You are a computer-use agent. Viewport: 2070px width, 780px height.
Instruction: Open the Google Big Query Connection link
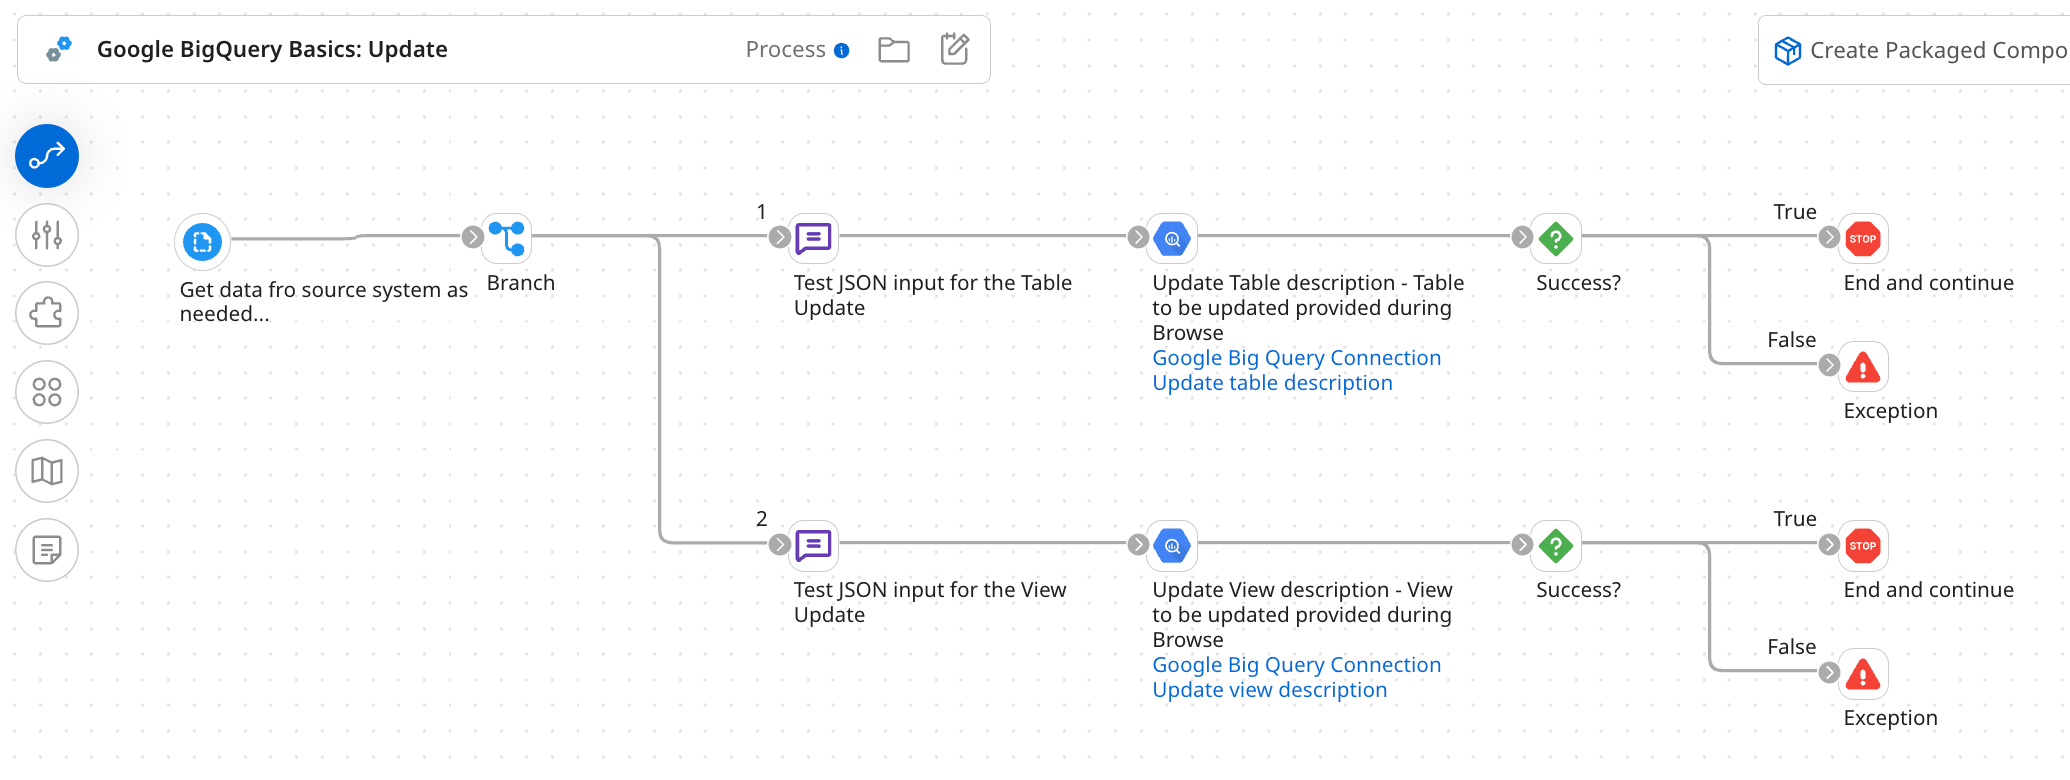(x=1296, y=357)
